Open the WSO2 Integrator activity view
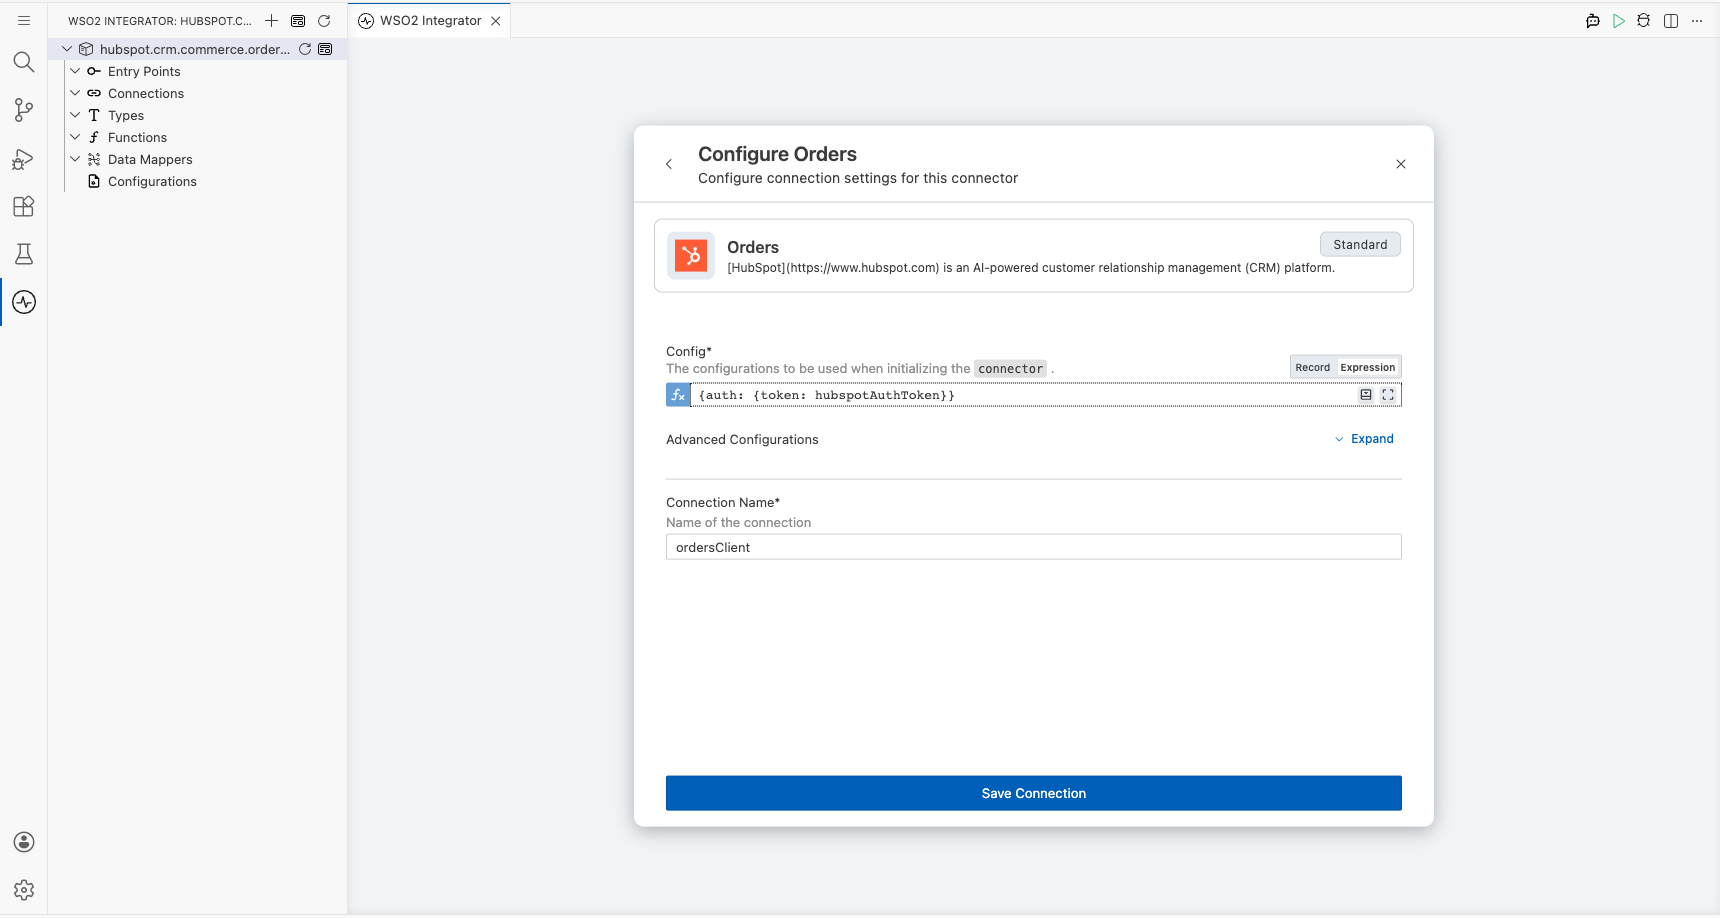Viewport: 1720px width, 918px height. [24, 302]
